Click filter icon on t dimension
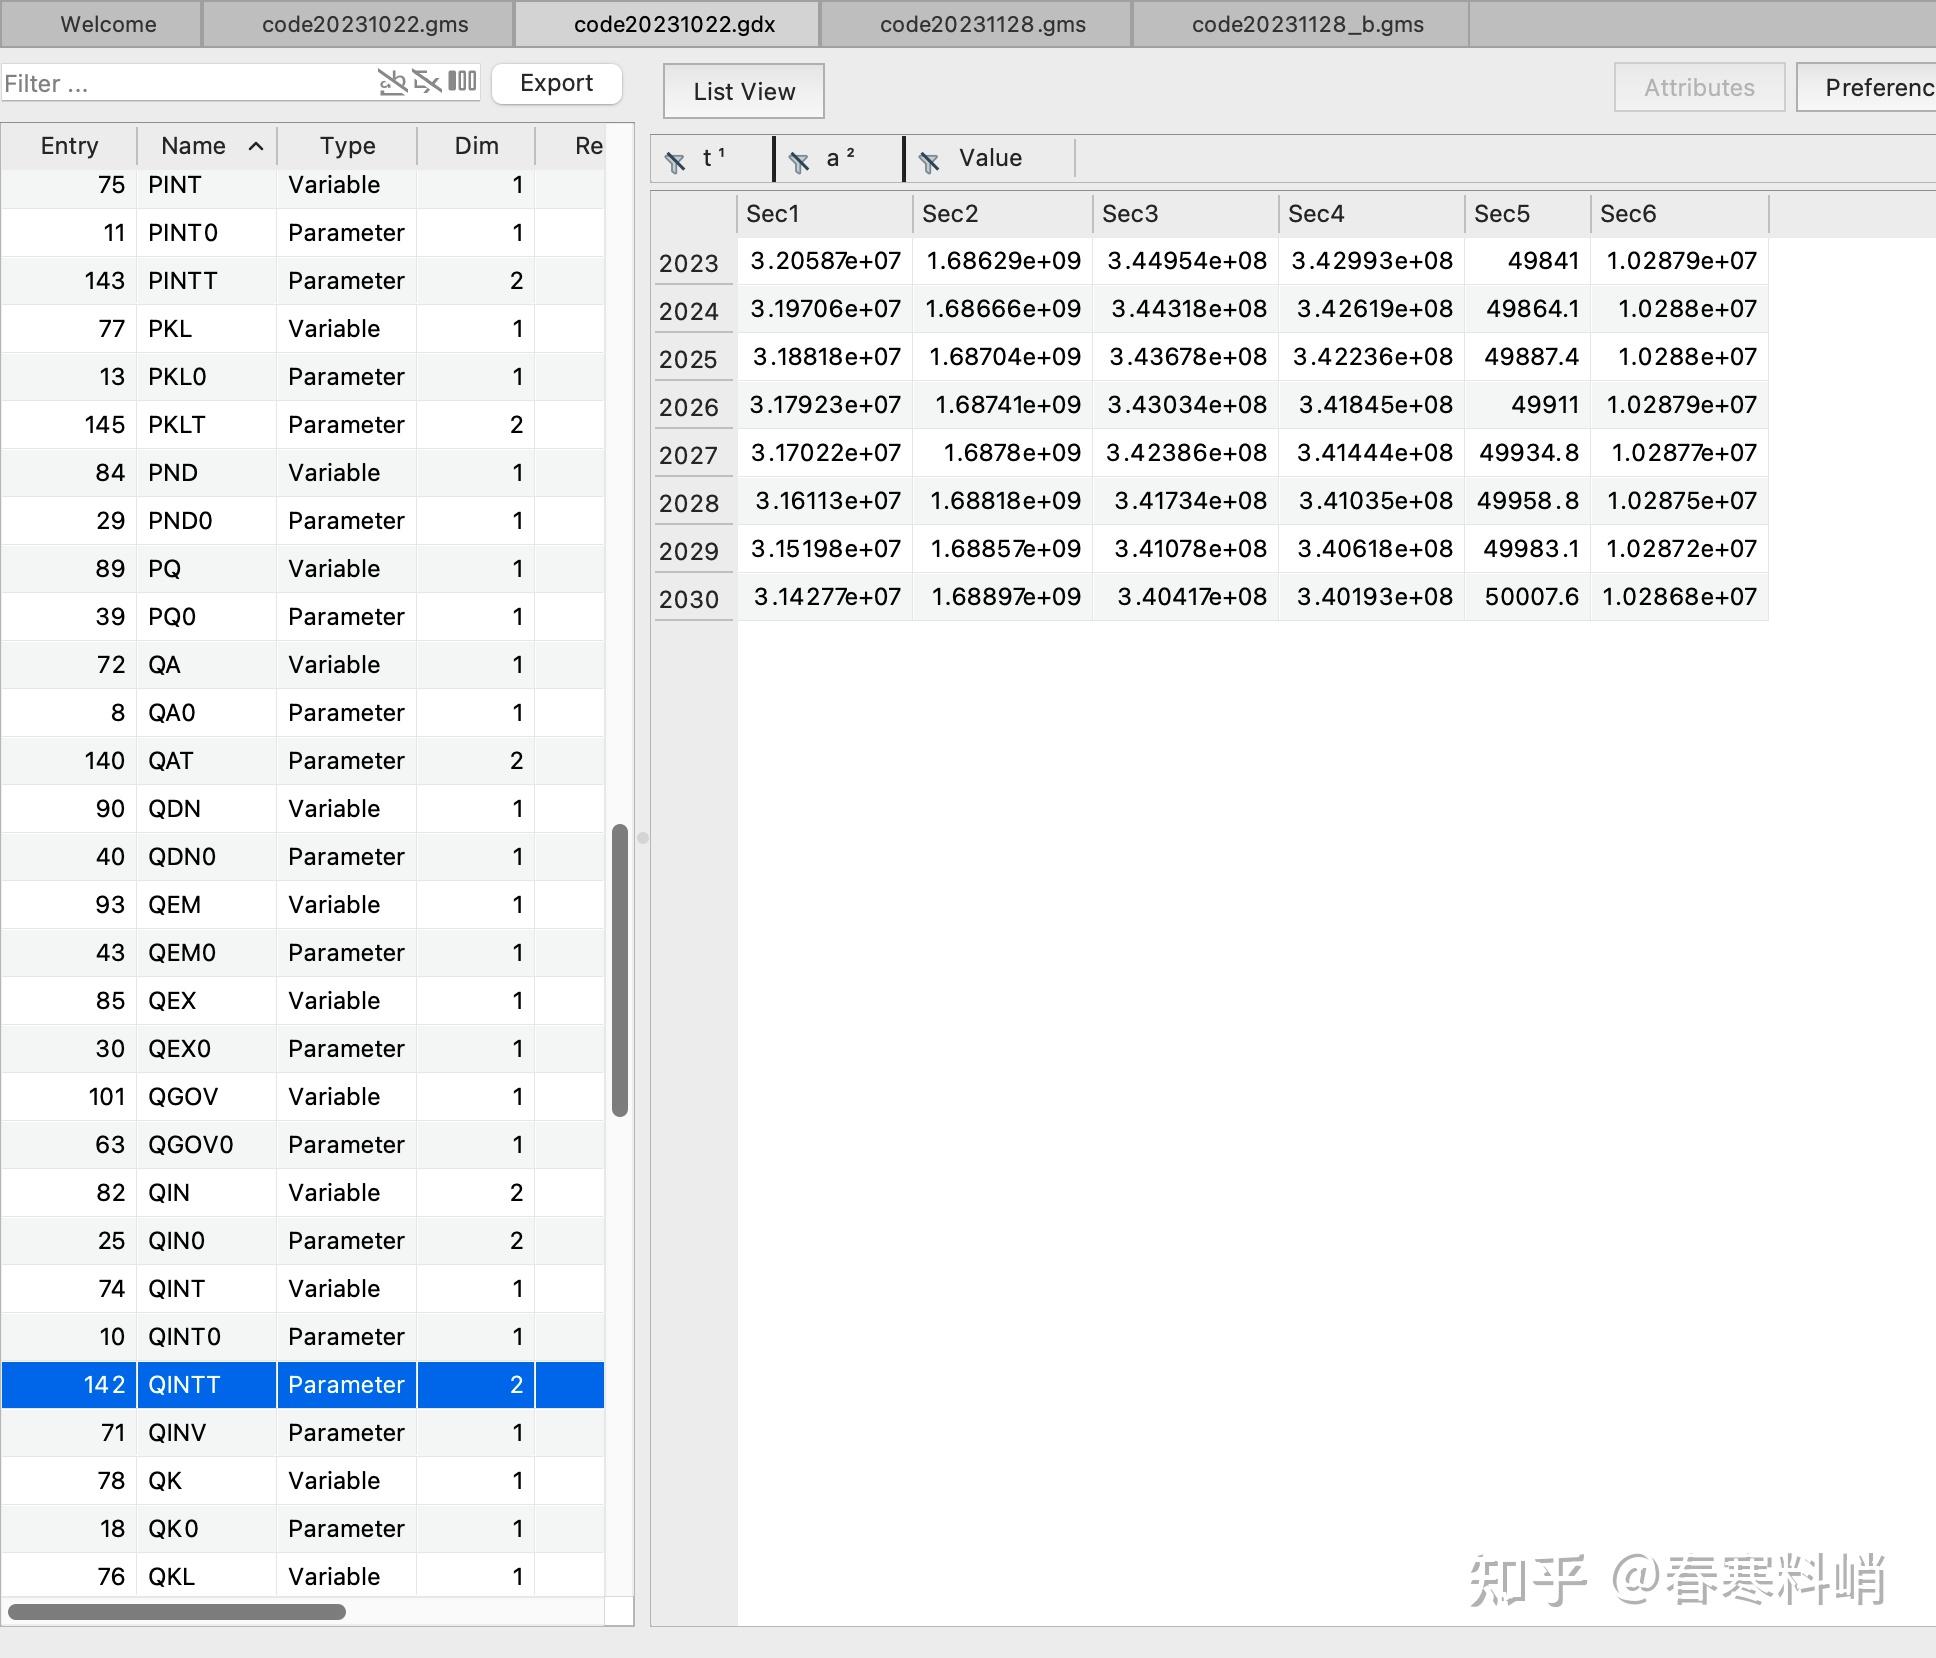The width and height of the screenshot is (1936, 1658). coord(676,161)
